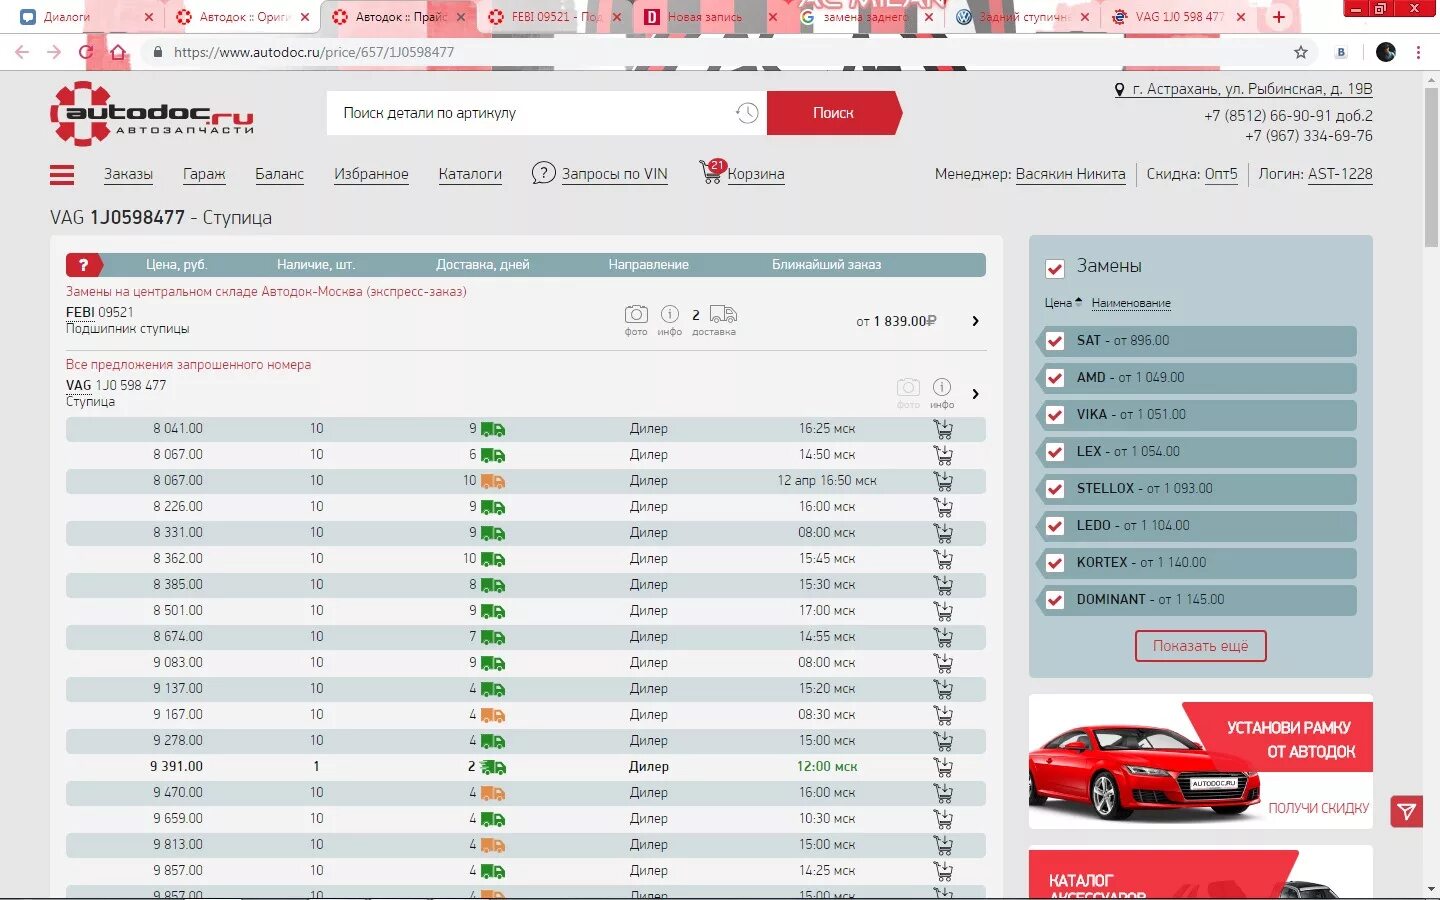
Task: Click the browser profile avatar icon
Action: (1386, 52)
